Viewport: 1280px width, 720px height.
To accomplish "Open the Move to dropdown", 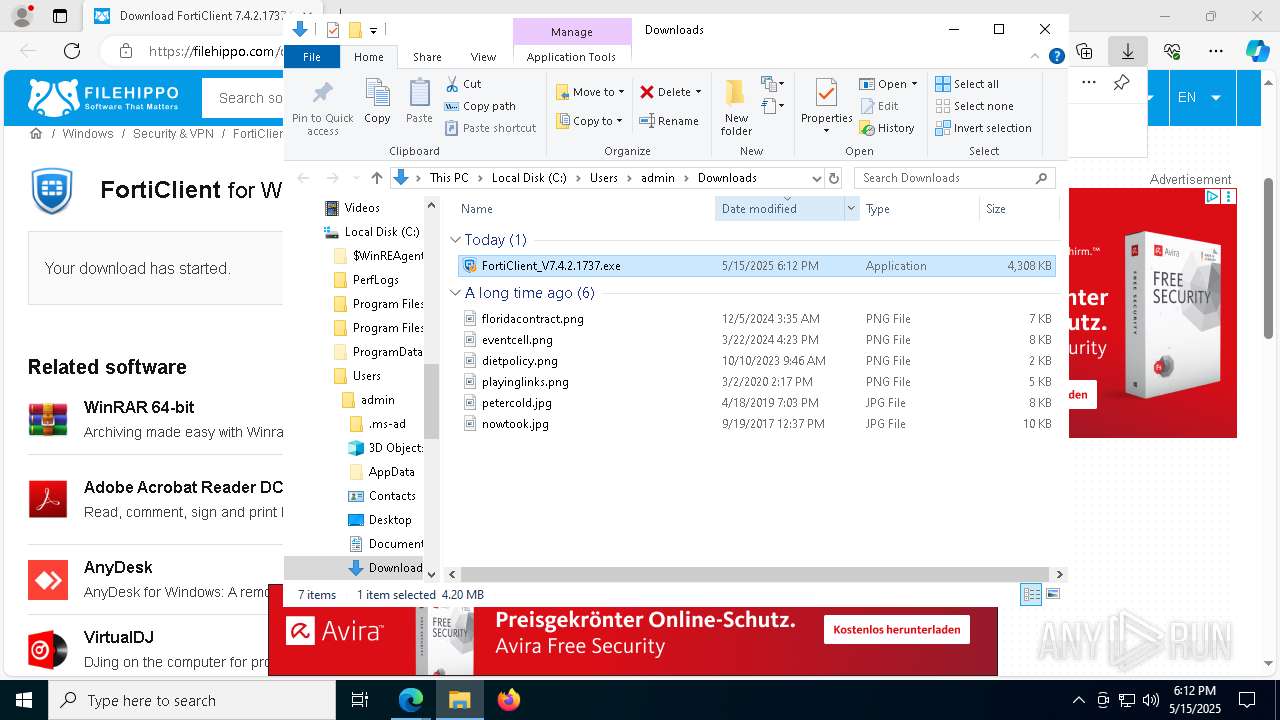I will coord(590,92).
